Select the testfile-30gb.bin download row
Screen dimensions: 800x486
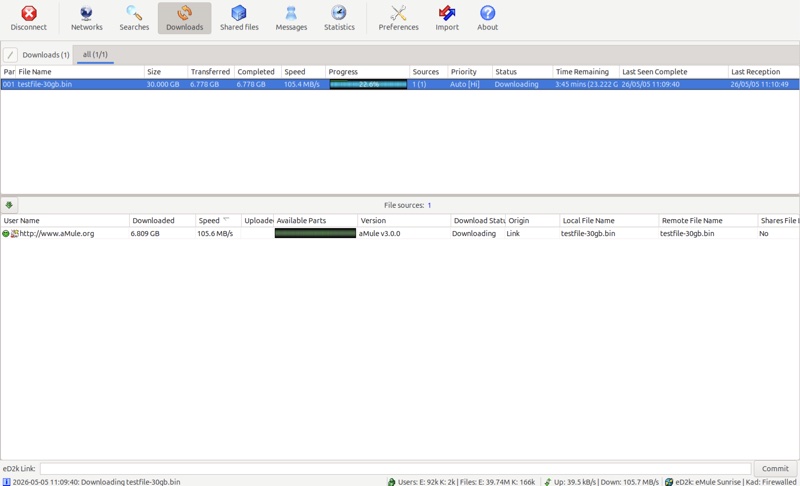pos(400,84)
